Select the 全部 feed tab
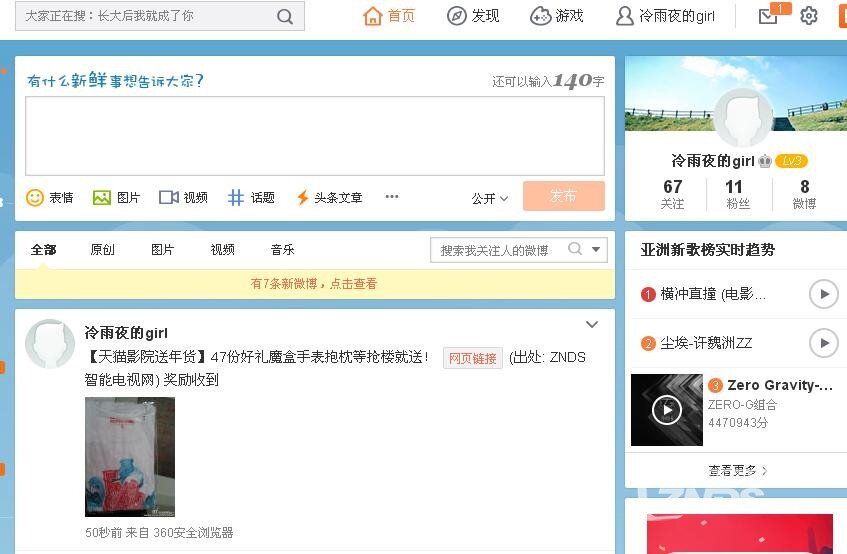 (43, 249)
